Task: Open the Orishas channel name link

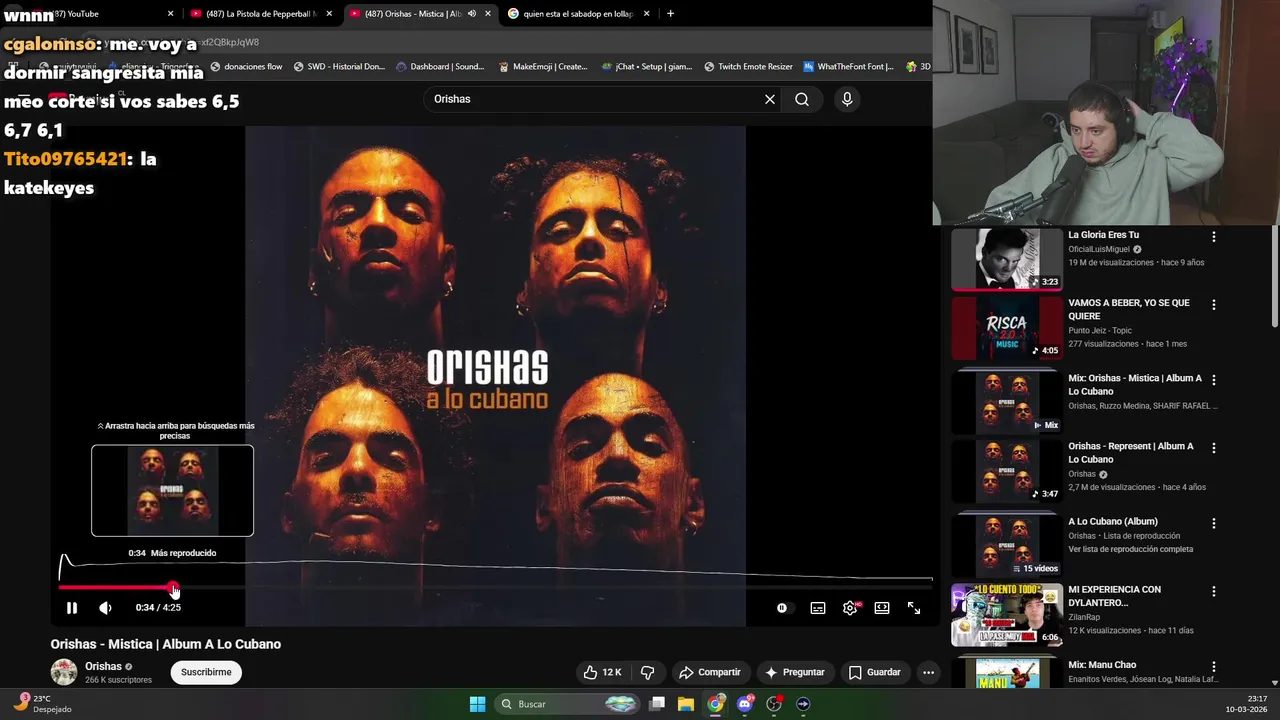Action: click(x=103, y=666)
